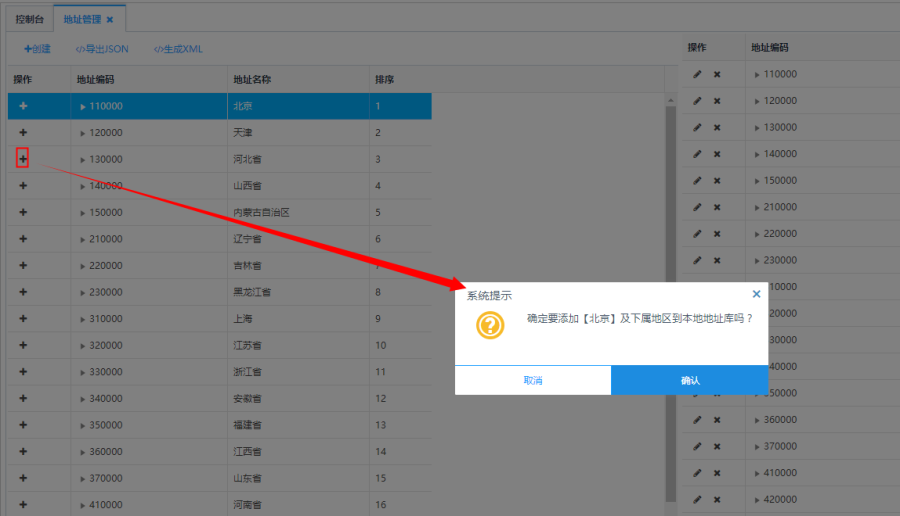Click the plus icon for 山东省 row
This screenshot has width=900, height=516.
pos(23,478)
